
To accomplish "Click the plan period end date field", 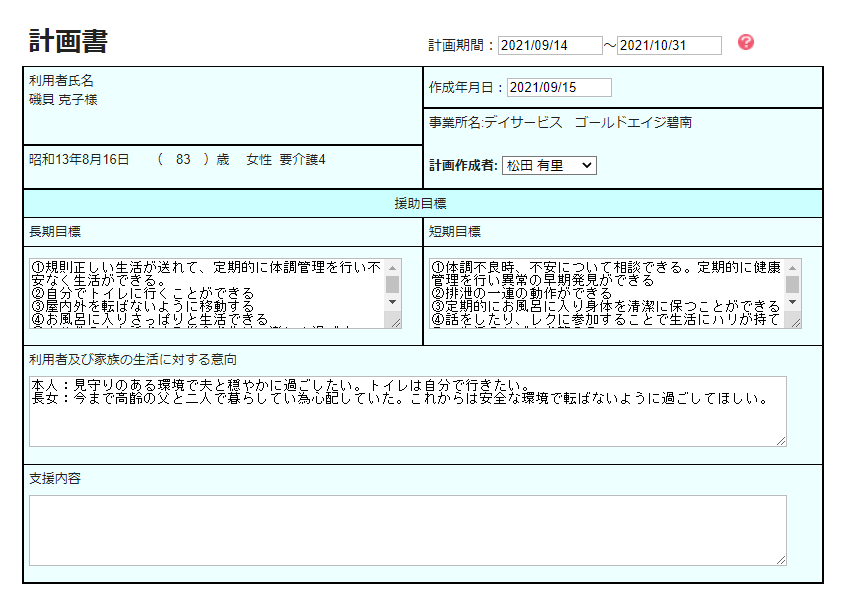I will [669, 46].
